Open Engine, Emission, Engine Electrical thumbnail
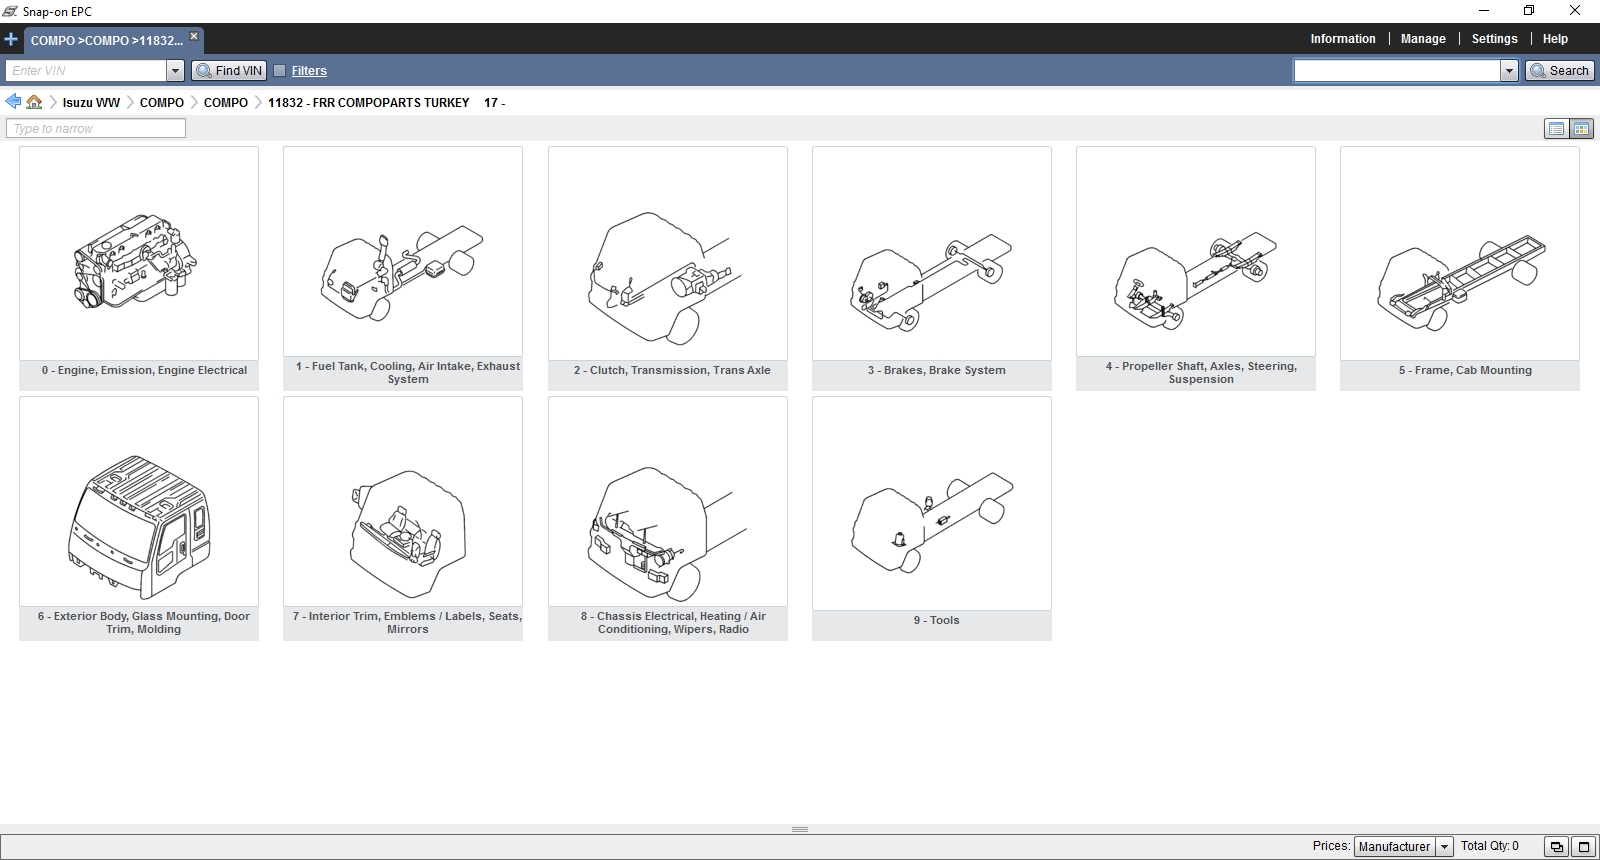Image resolution: width=1600 pixels, height=860 pixels. click(139, 254)
